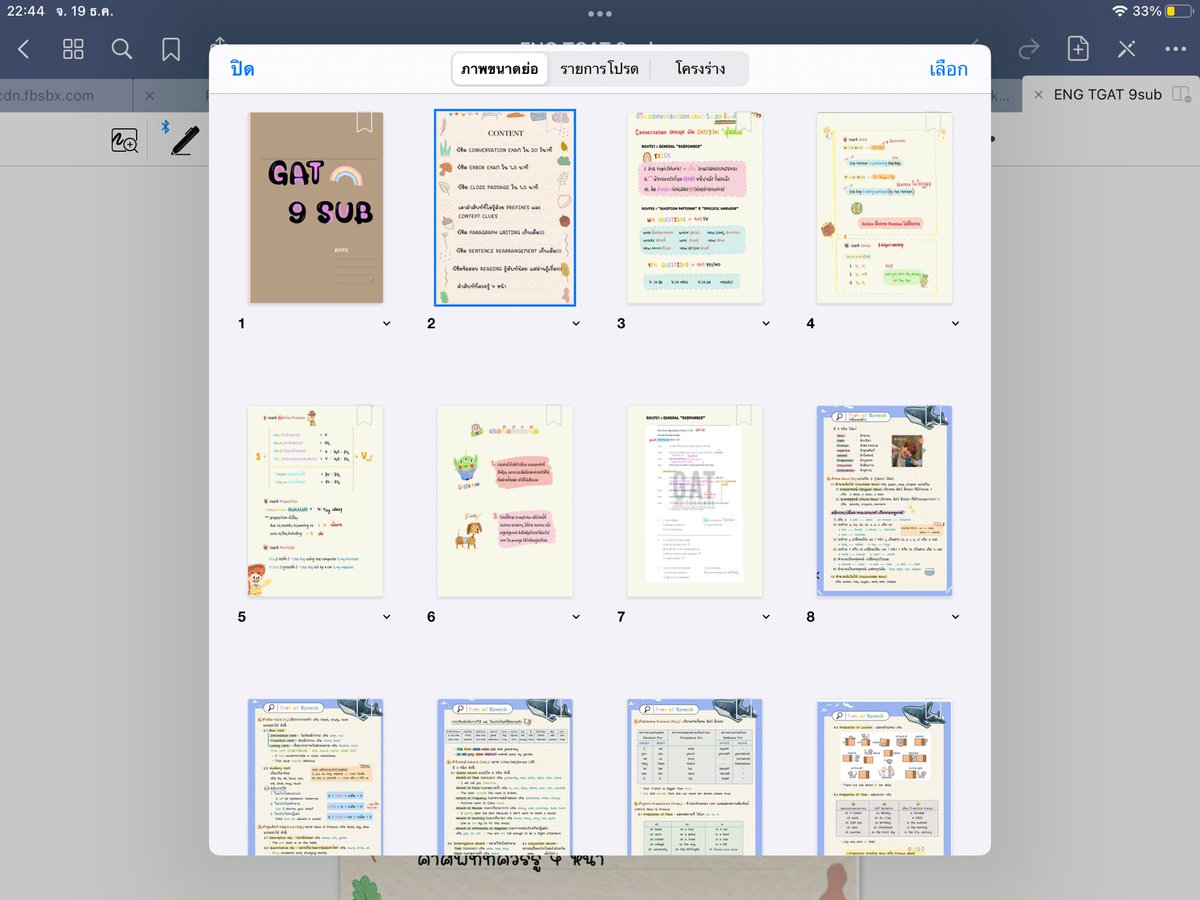Open page 8 Part of Speech thumbnail
1200x900 pixels.
(x=885, y=501)
